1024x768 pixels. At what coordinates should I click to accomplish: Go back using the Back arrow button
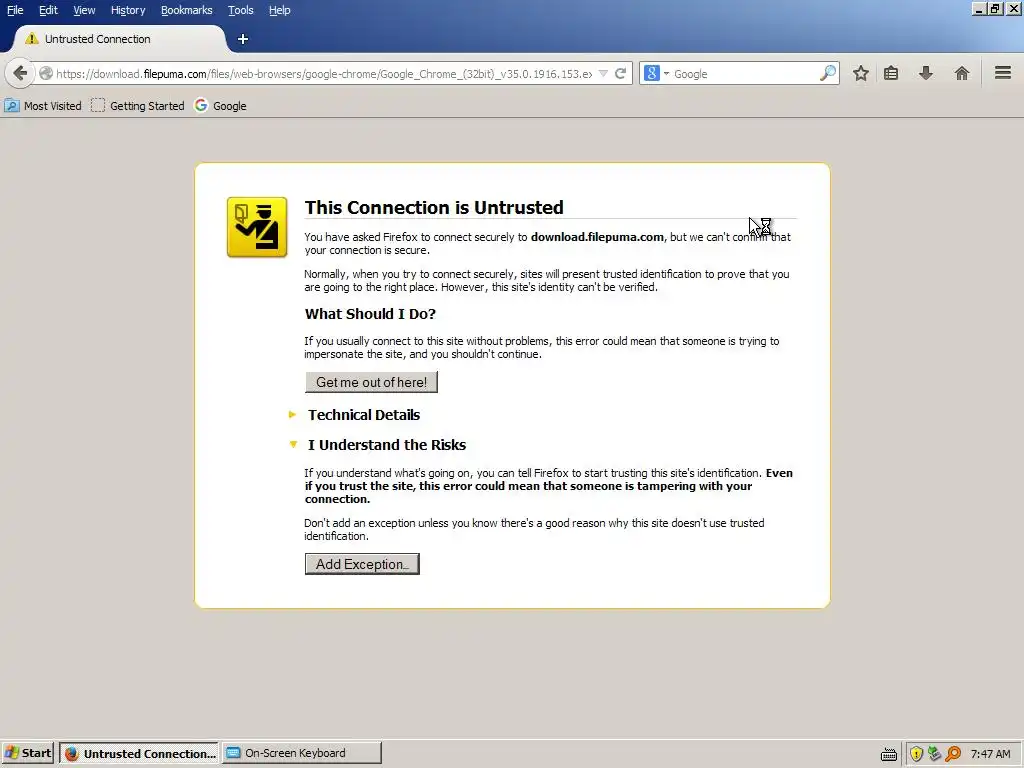[x=20, y=73]
